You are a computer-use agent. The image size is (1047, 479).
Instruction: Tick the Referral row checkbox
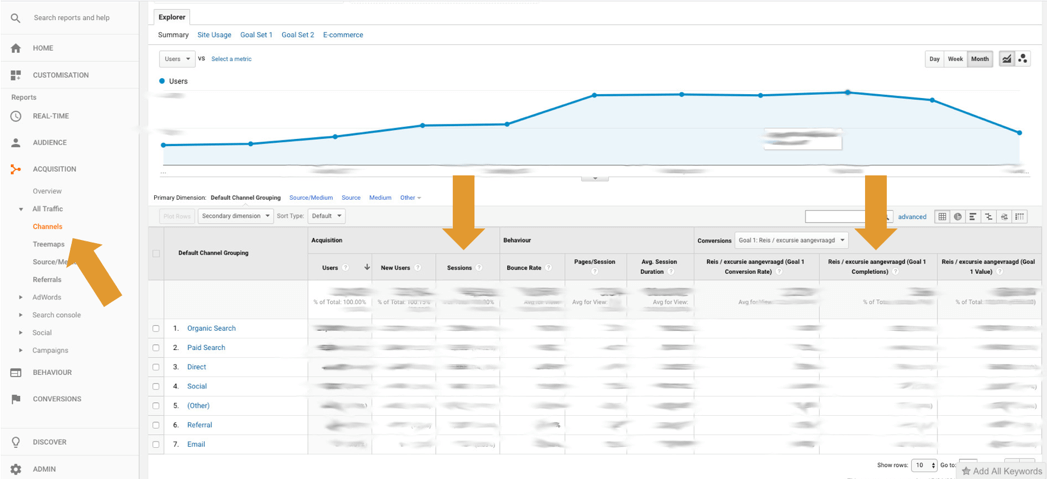(x=156, y=425)
